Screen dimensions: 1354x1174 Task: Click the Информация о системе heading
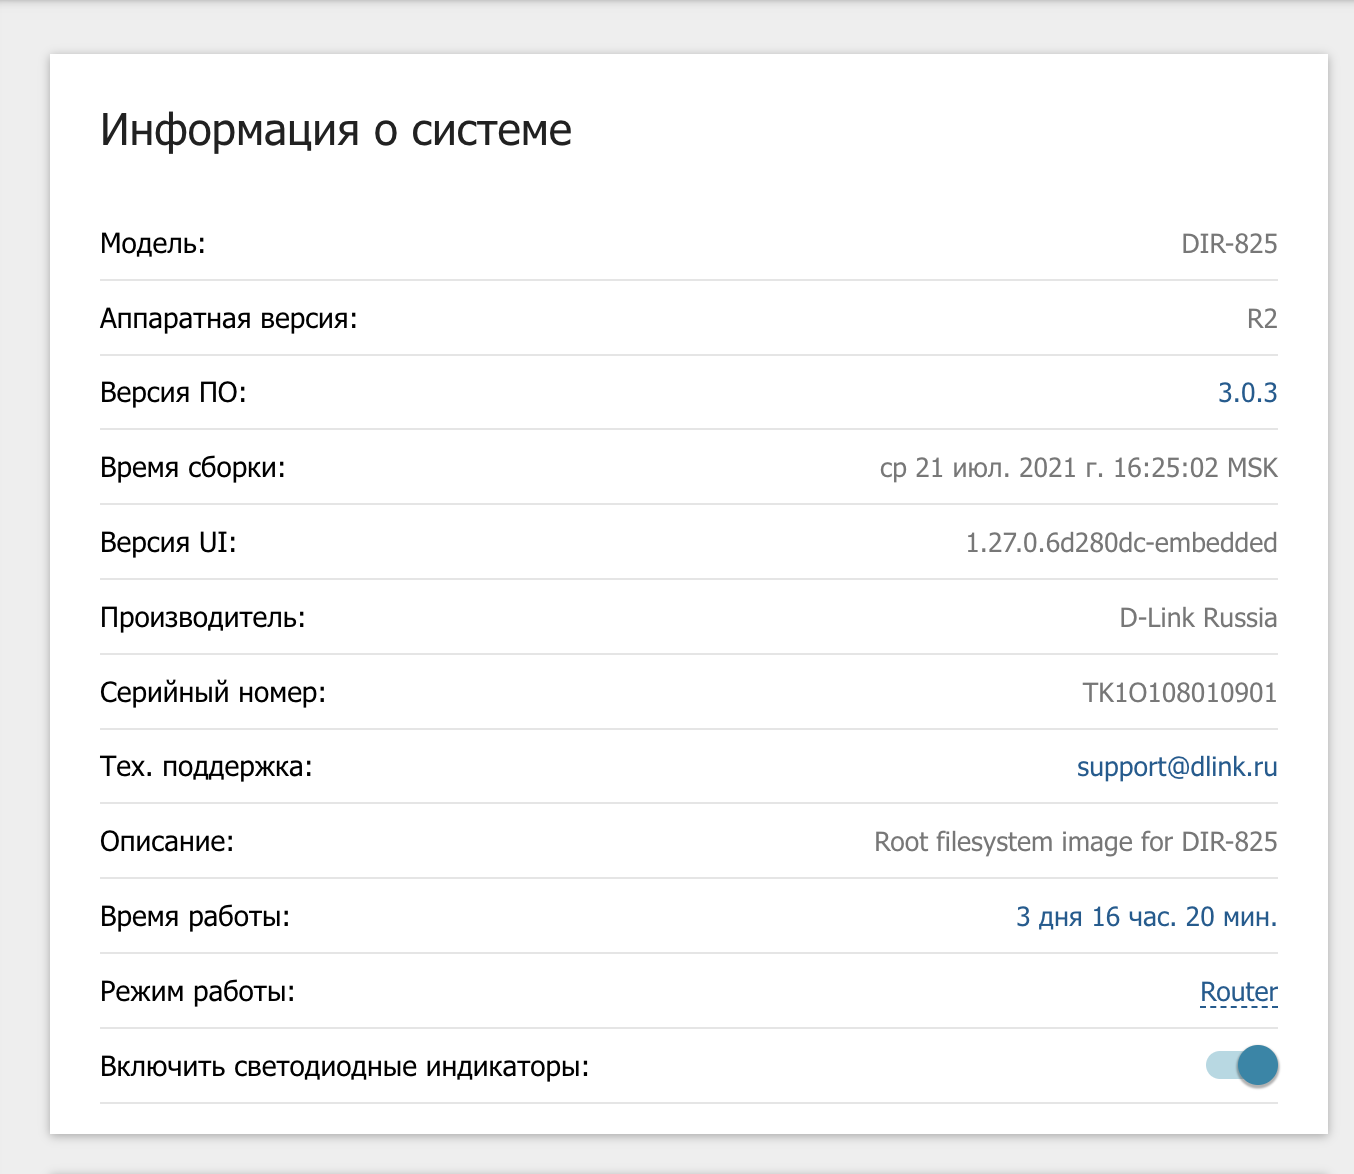point(336,130)
